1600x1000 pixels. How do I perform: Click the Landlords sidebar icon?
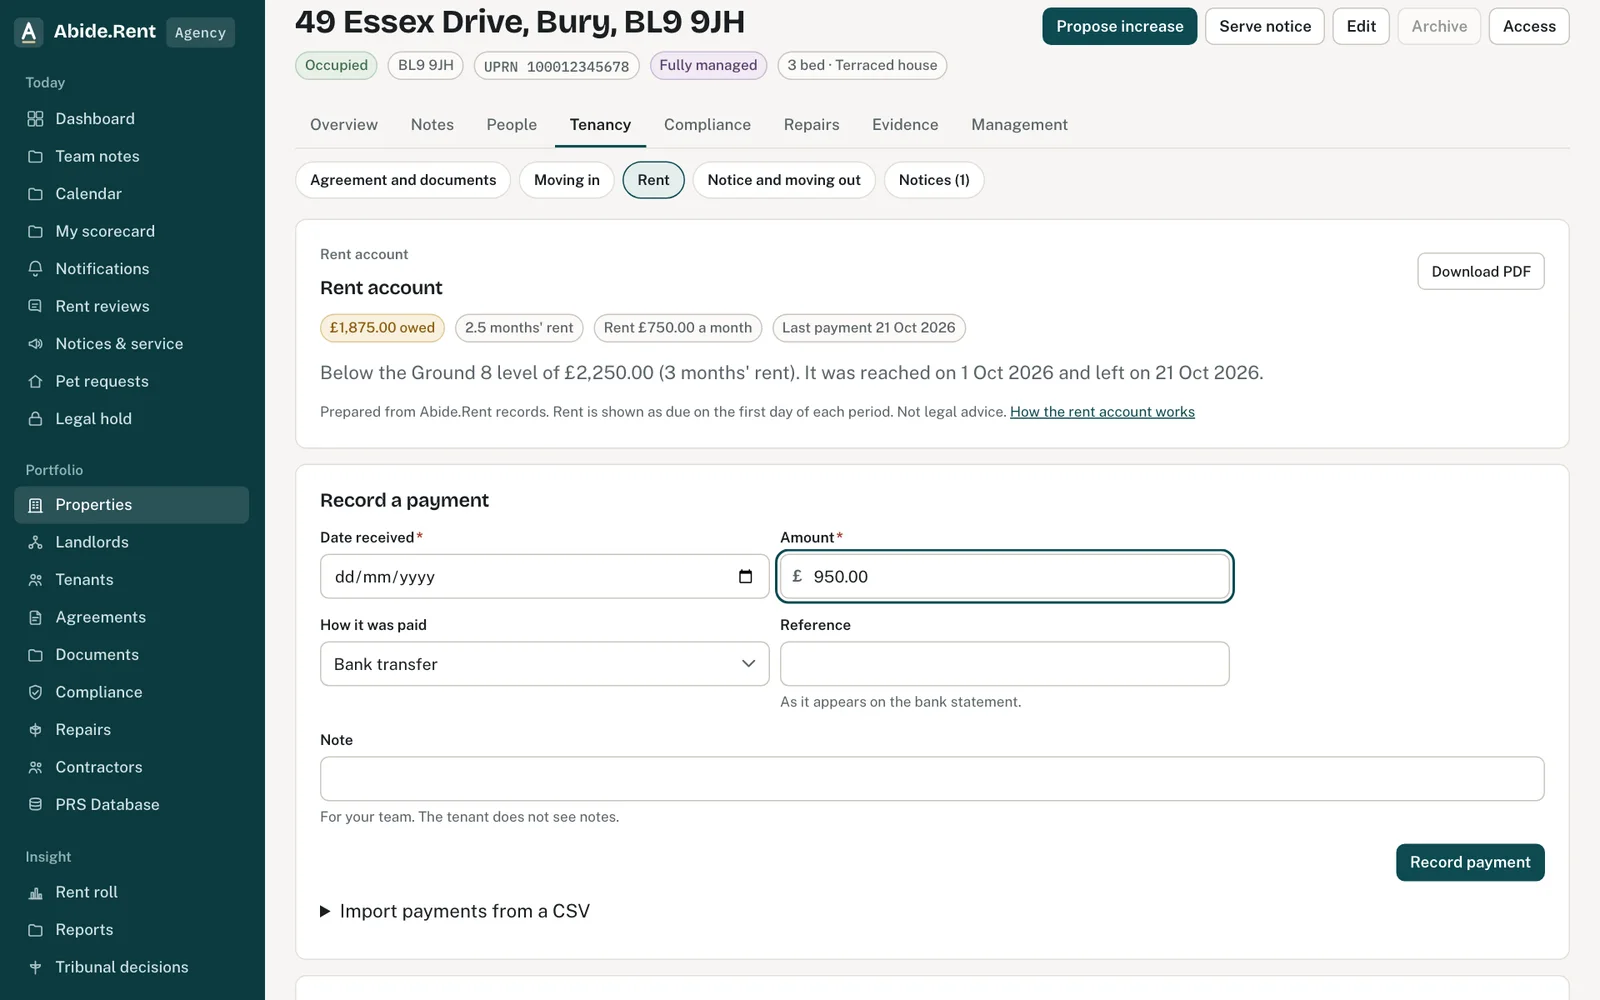tap(35, 542)
